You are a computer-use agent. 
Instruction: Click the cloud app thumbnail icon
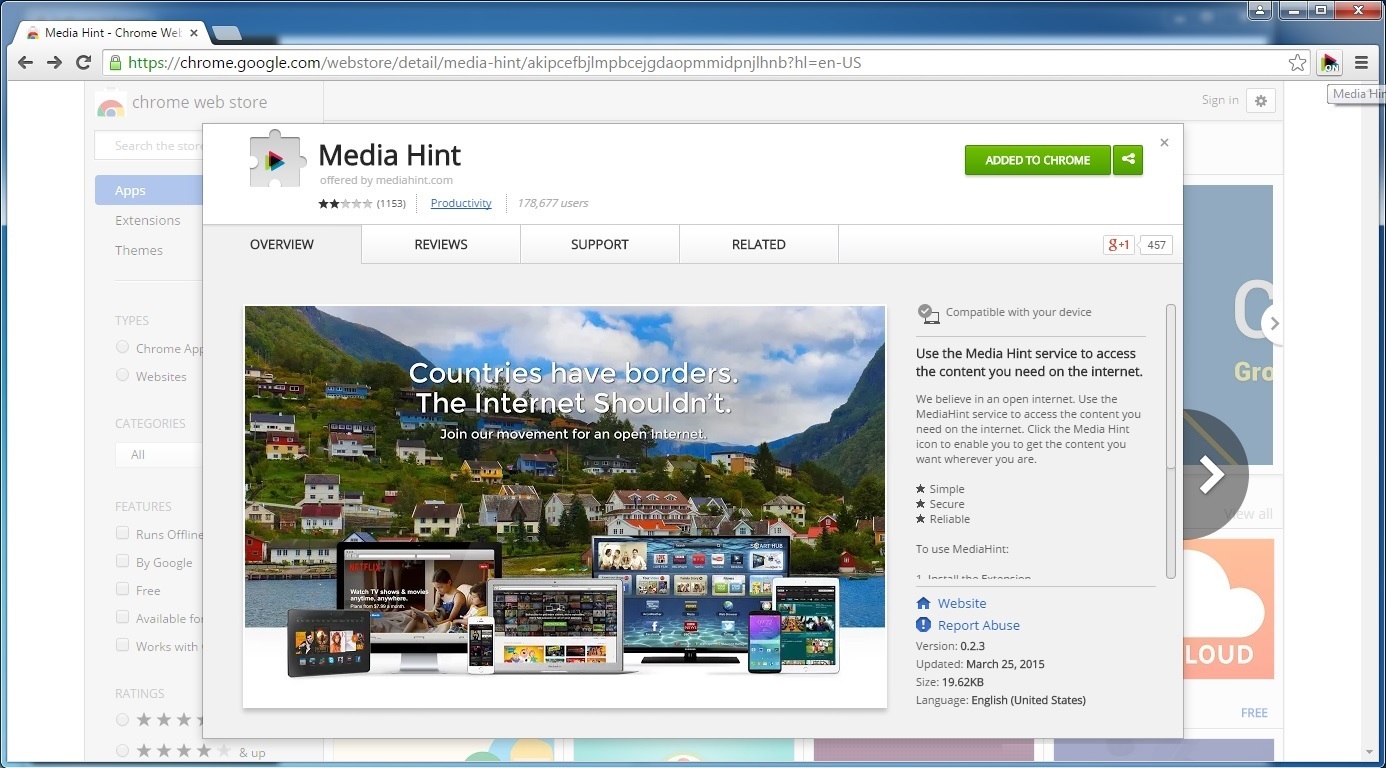[x=1229, y=609]
